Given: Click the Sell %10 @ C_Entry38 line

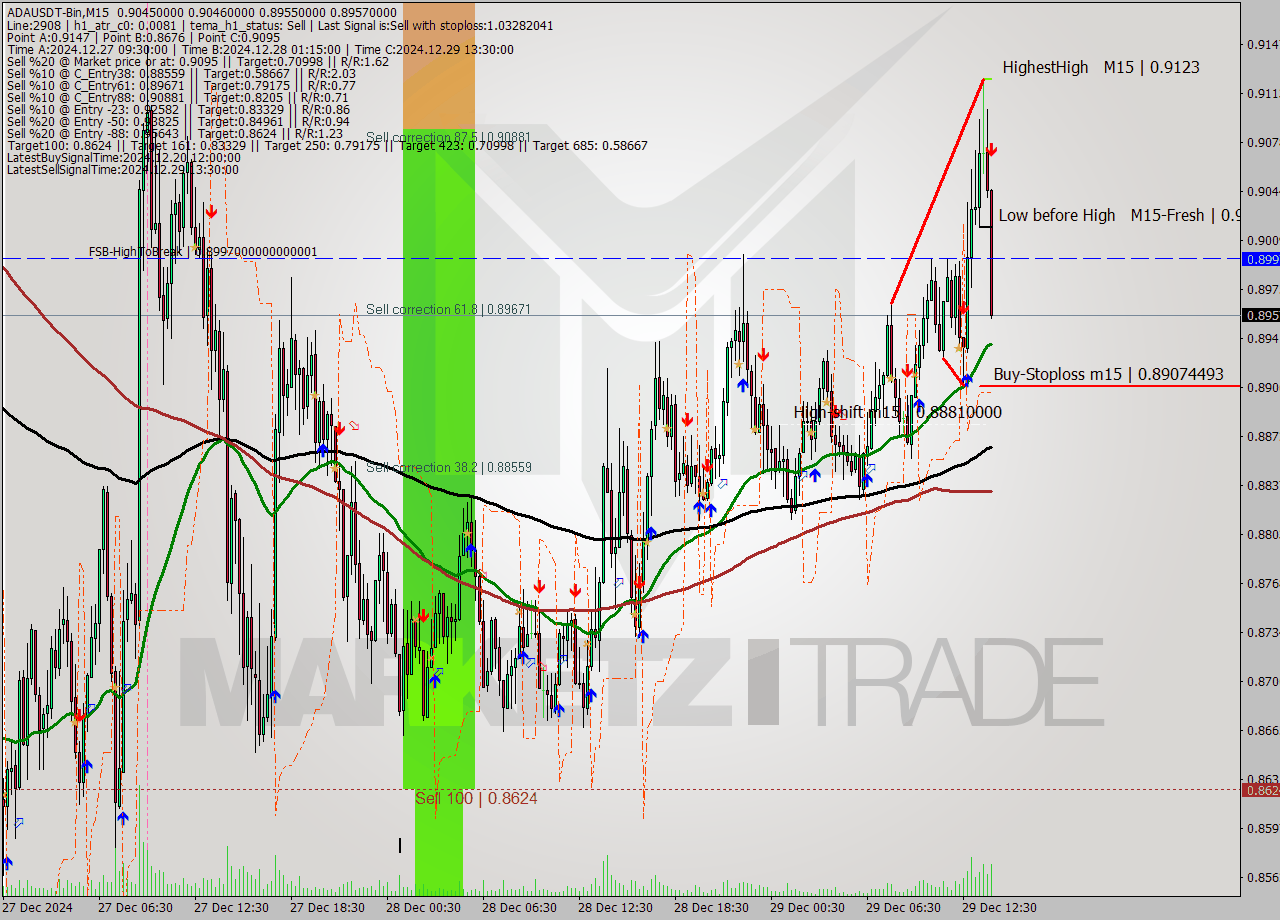Looking at the screenshot, I should [181, 73].
